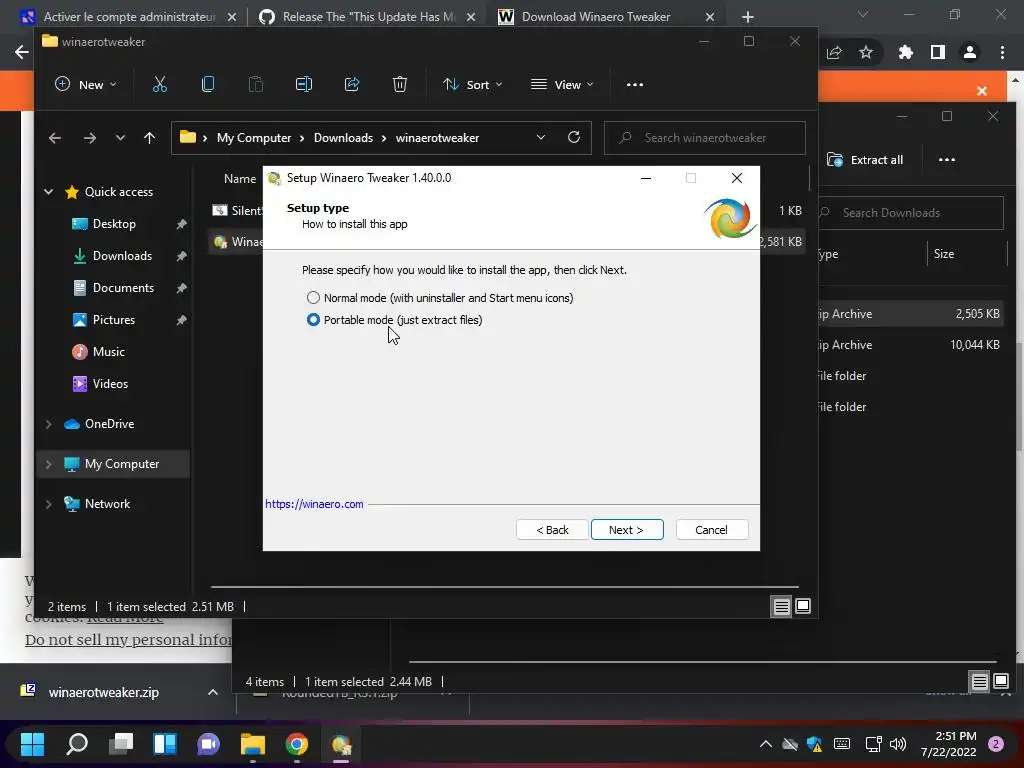Viewport: 1024px width, 768px height.
Task: Open Chrome three-dot menu
Action: click(x=1002, y=52)
